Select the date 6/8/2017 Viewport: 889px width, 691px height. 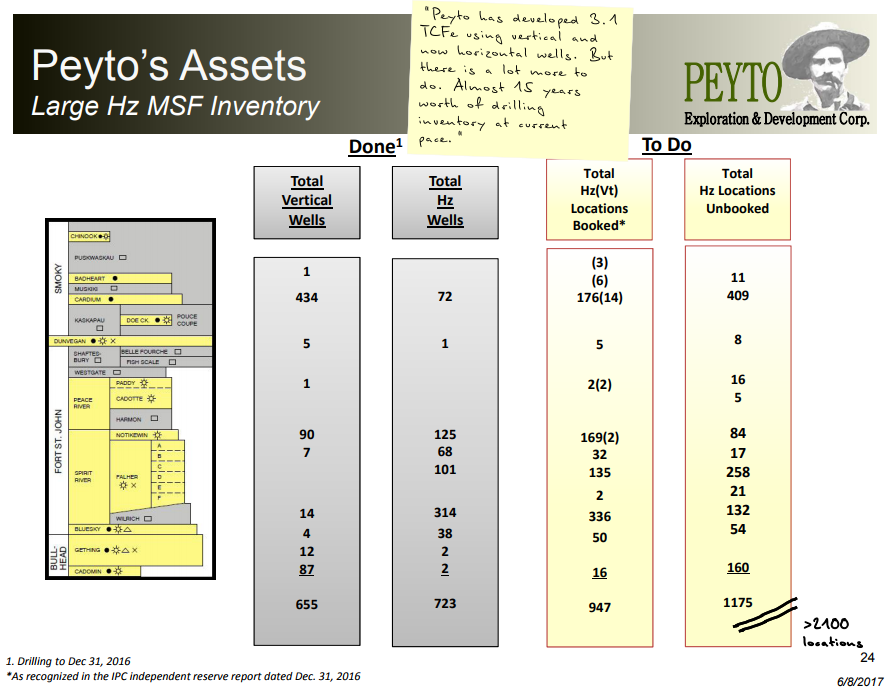pyautogui.click(x=861, y=682)
